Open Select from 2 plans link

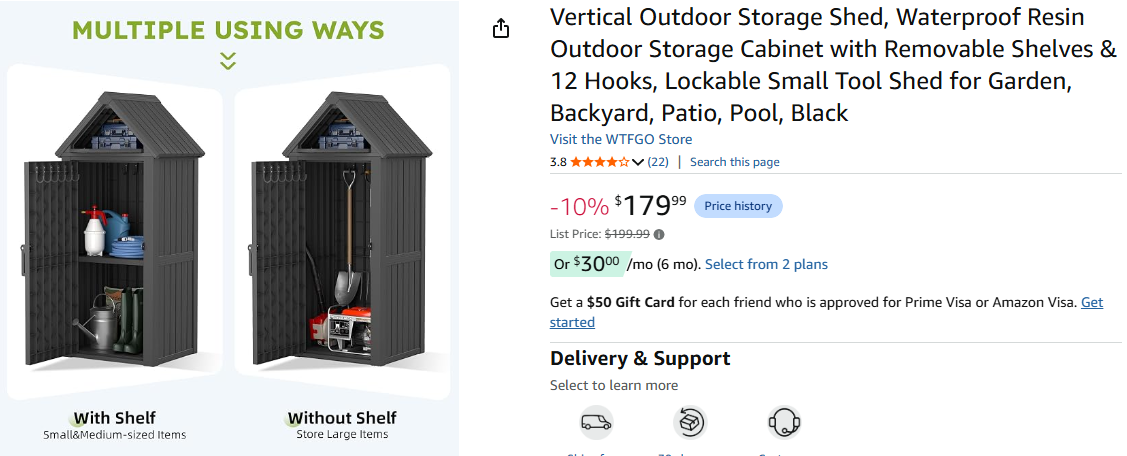click(766, 265)
